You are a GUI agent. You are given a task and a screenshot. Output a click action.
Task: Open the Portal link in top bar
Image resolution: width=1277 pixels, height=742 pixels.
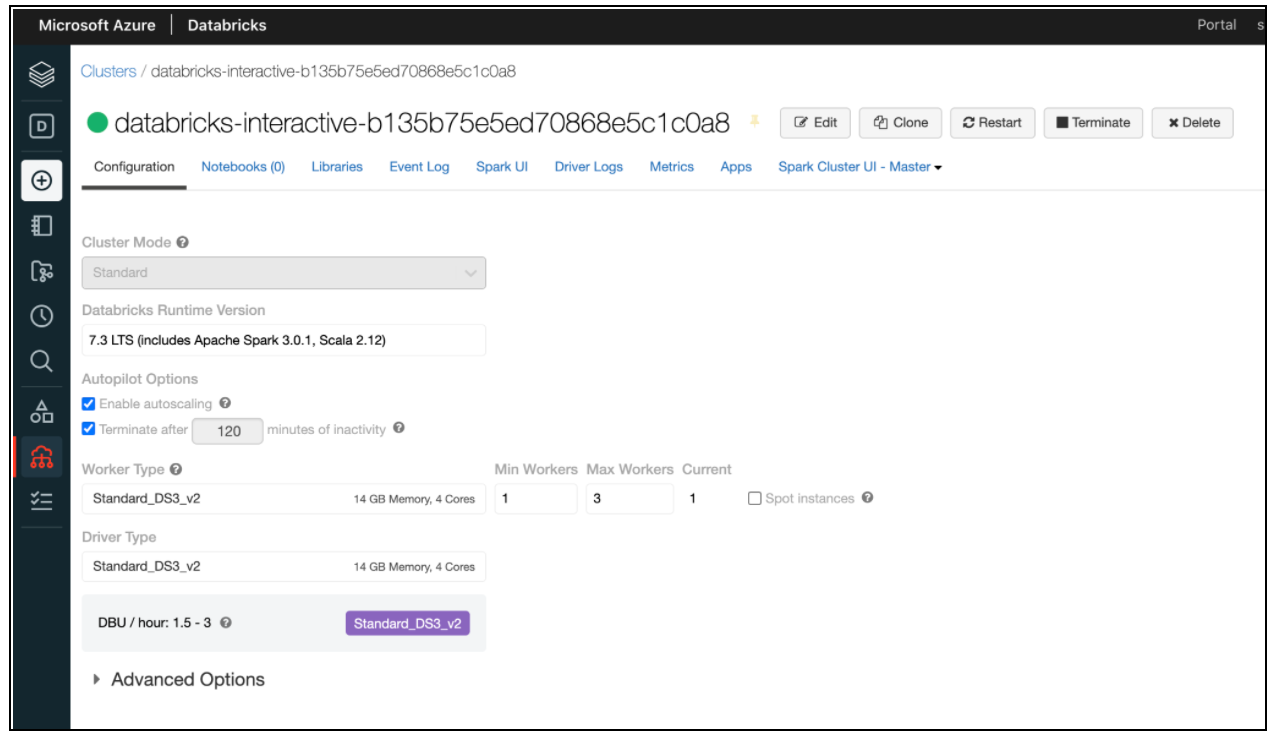(x=1217, y=25)
